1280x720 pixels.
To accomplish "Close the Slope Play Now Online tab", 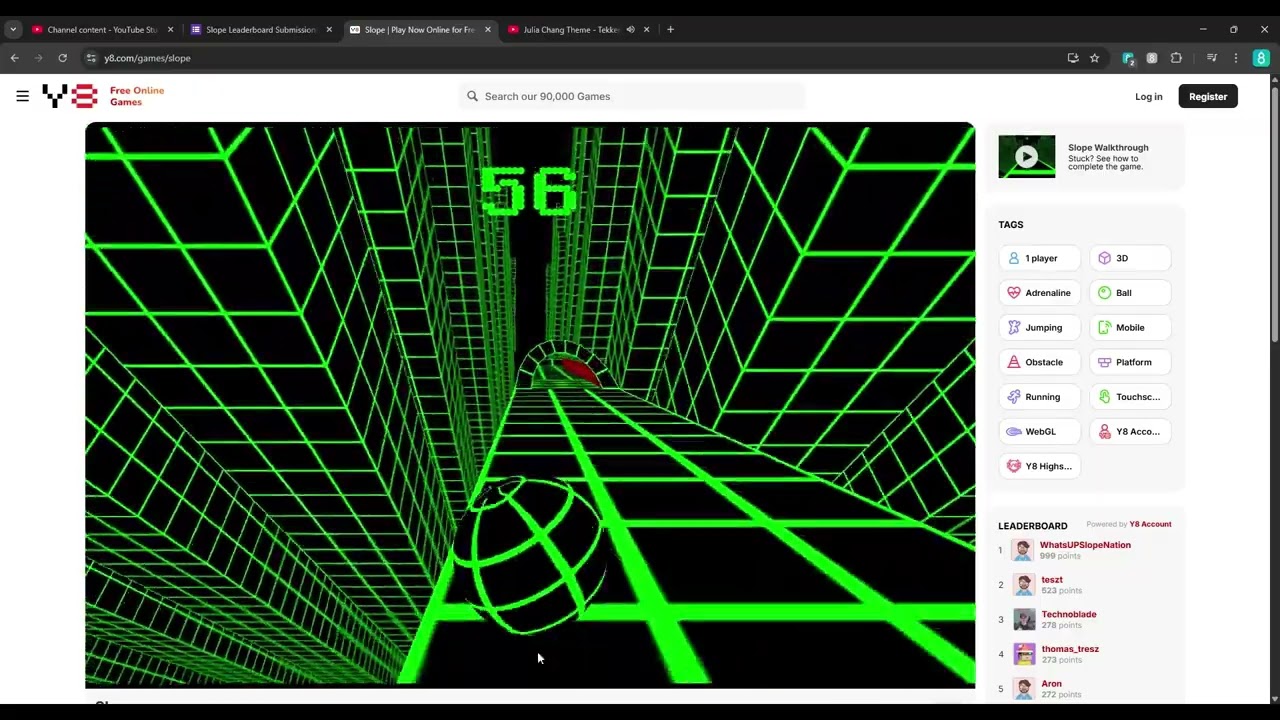I will point(488,29).
